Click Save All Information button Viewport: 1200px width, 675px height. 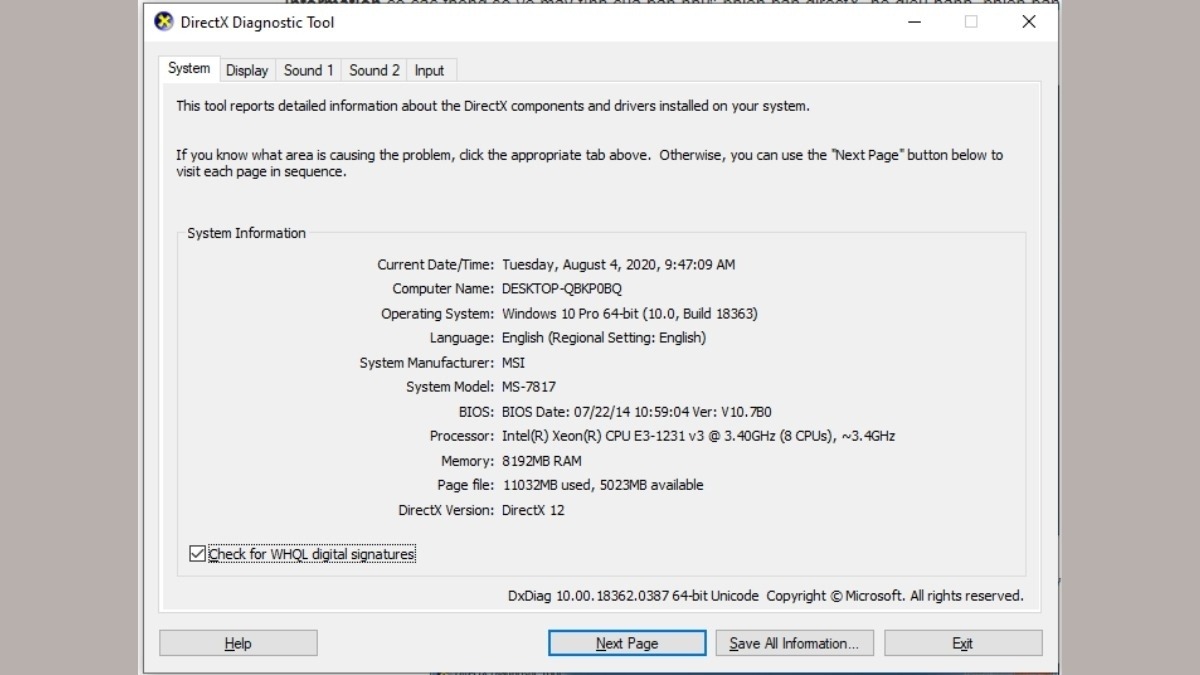(x=794, y=643)
